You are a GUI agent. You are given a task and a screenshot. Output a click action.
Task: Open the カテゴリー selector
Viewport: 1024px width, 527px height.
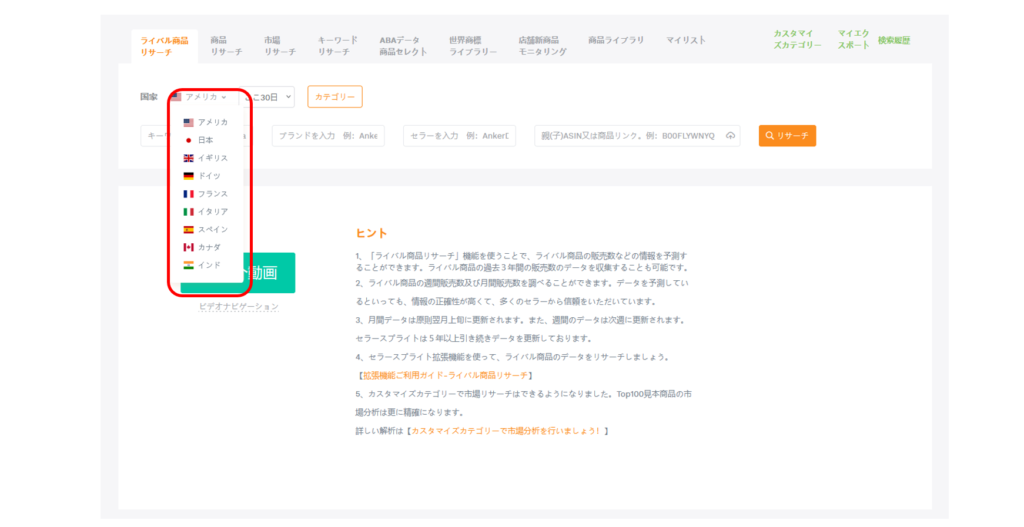[335, 97]
